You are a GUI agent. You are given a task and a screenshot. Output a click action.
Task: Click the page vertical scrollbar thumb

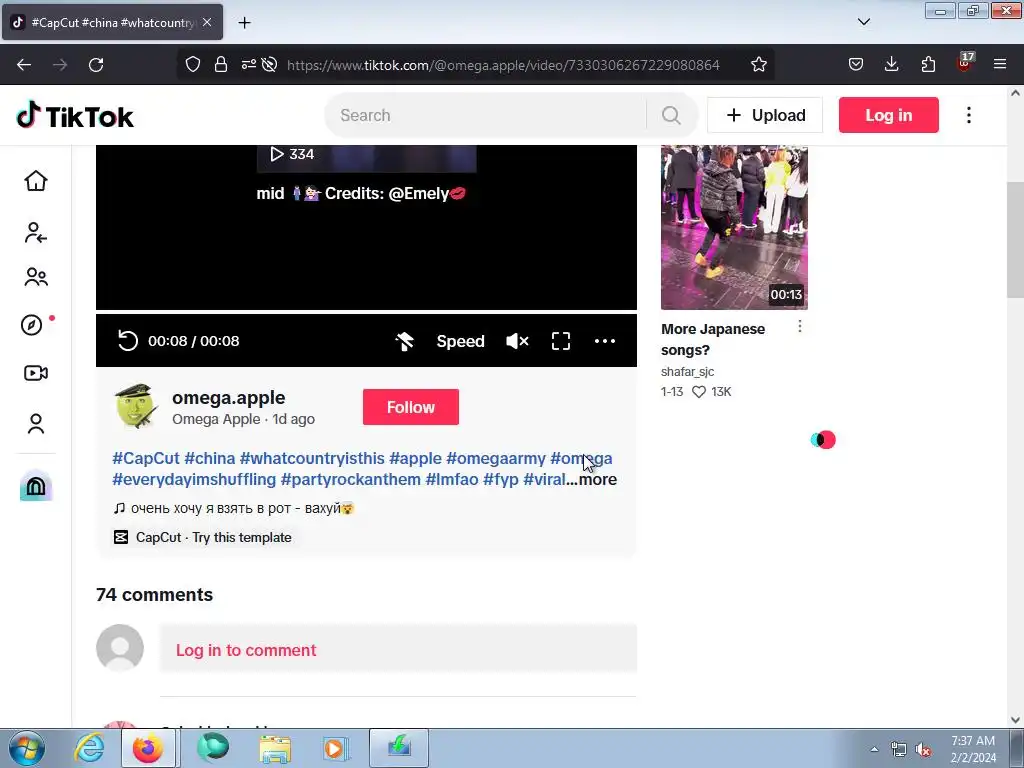click(x=1015, y=238)
